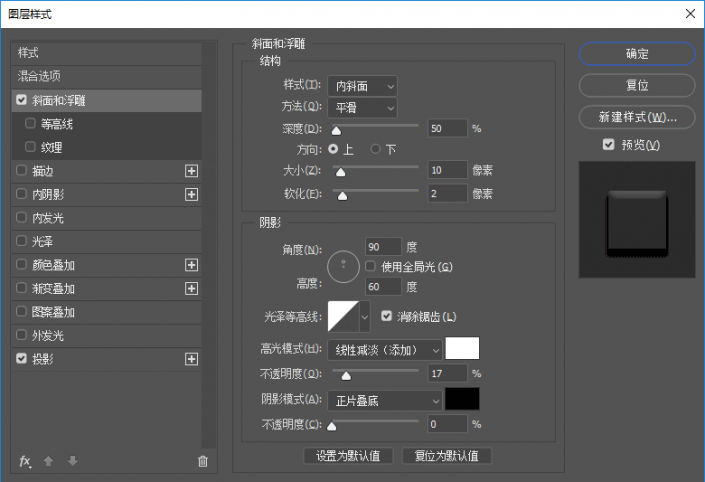Select 混合选项 in the left list
Screen dimensions: 705x482
tap(107, 76)
